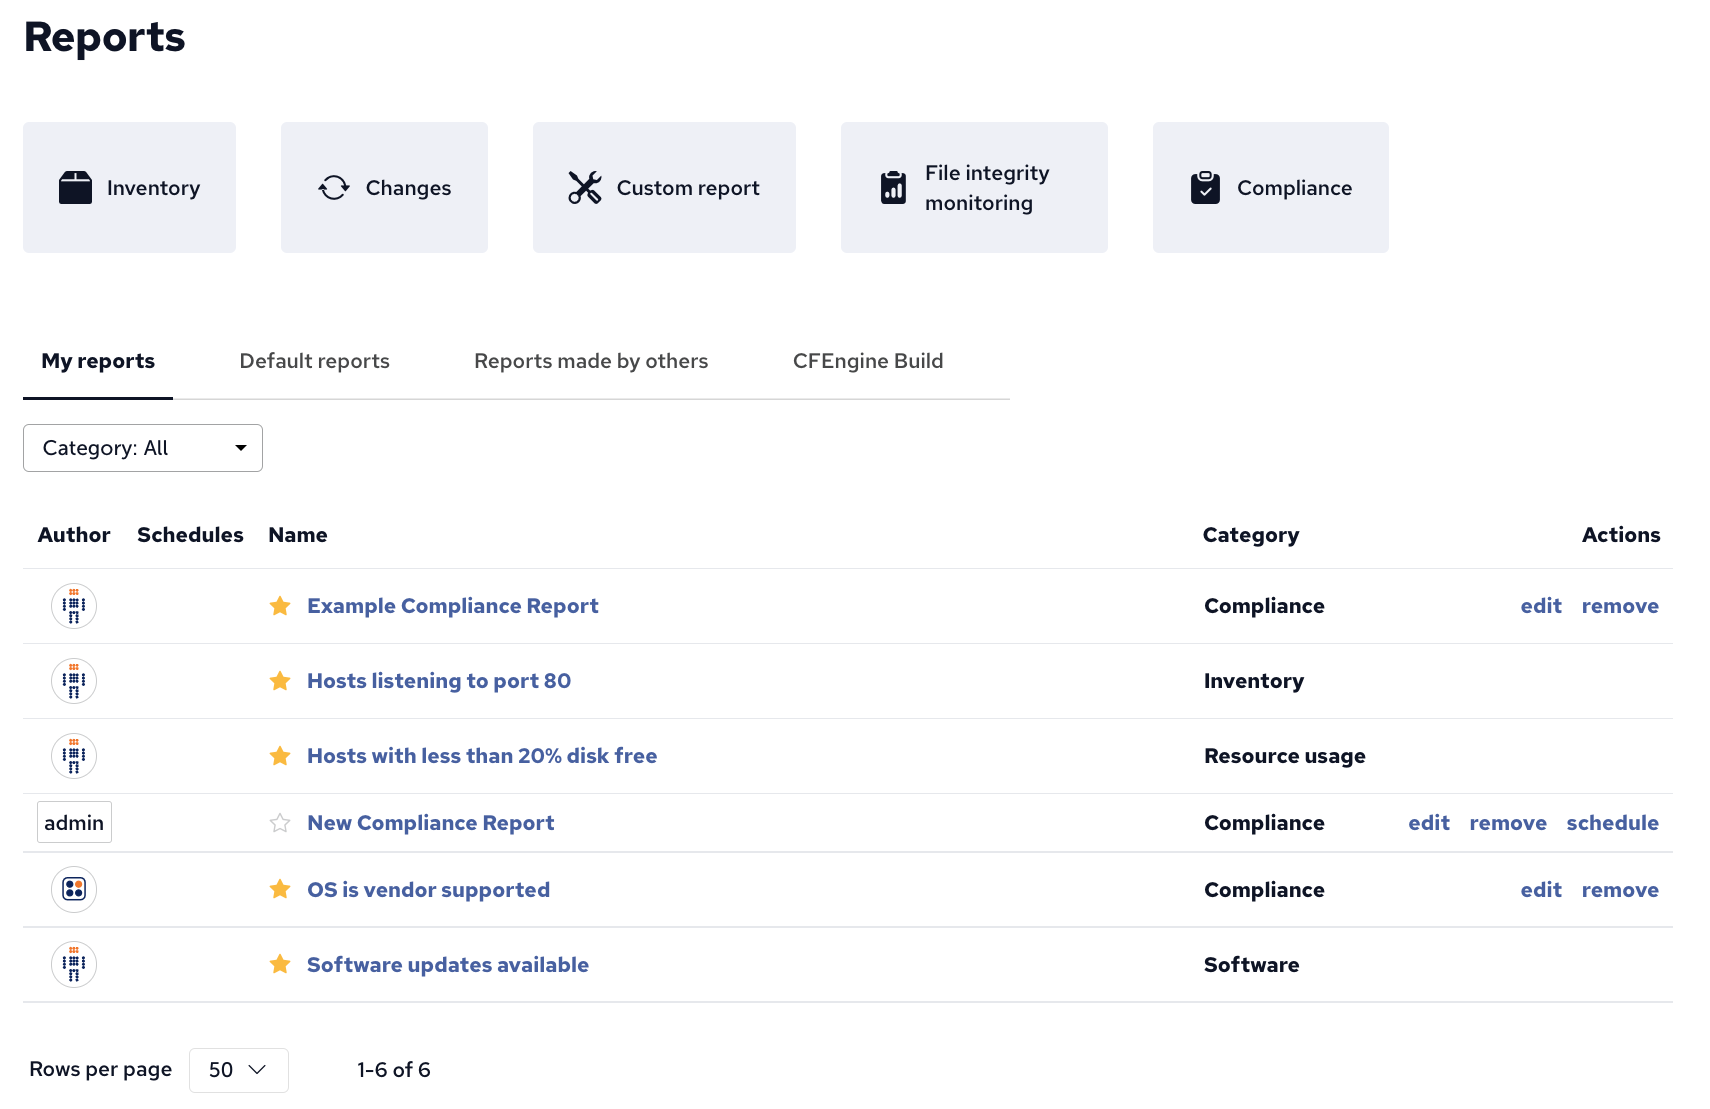Viewport: 1710px width, 1109px height.
Task: Open the Changes report card
Action: pos(384,187)
